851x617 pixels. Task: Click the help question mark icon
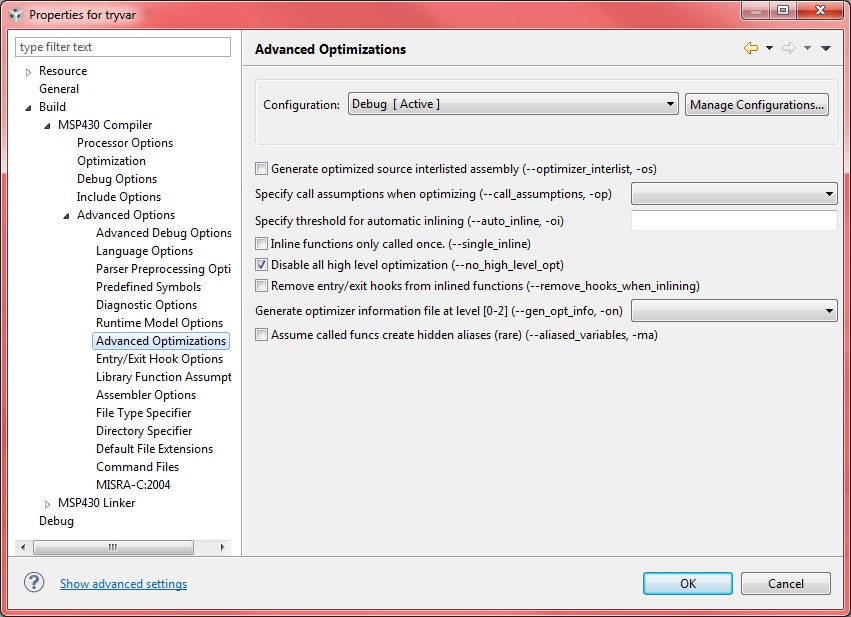pyautogui.click(x=34, y=583)
